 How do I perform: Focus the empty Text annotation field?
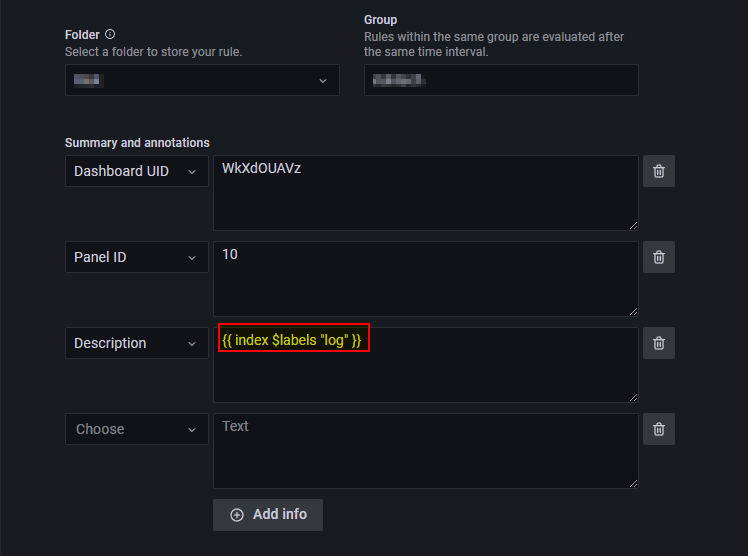click(x=426, y=451)
